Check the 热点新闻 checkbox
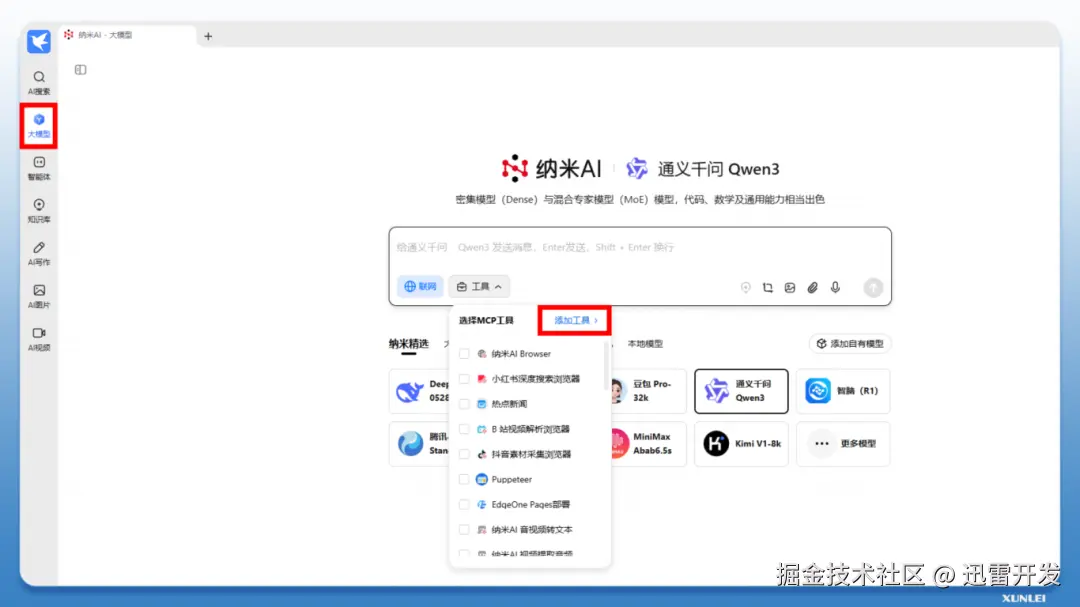 tap(464, 404)
